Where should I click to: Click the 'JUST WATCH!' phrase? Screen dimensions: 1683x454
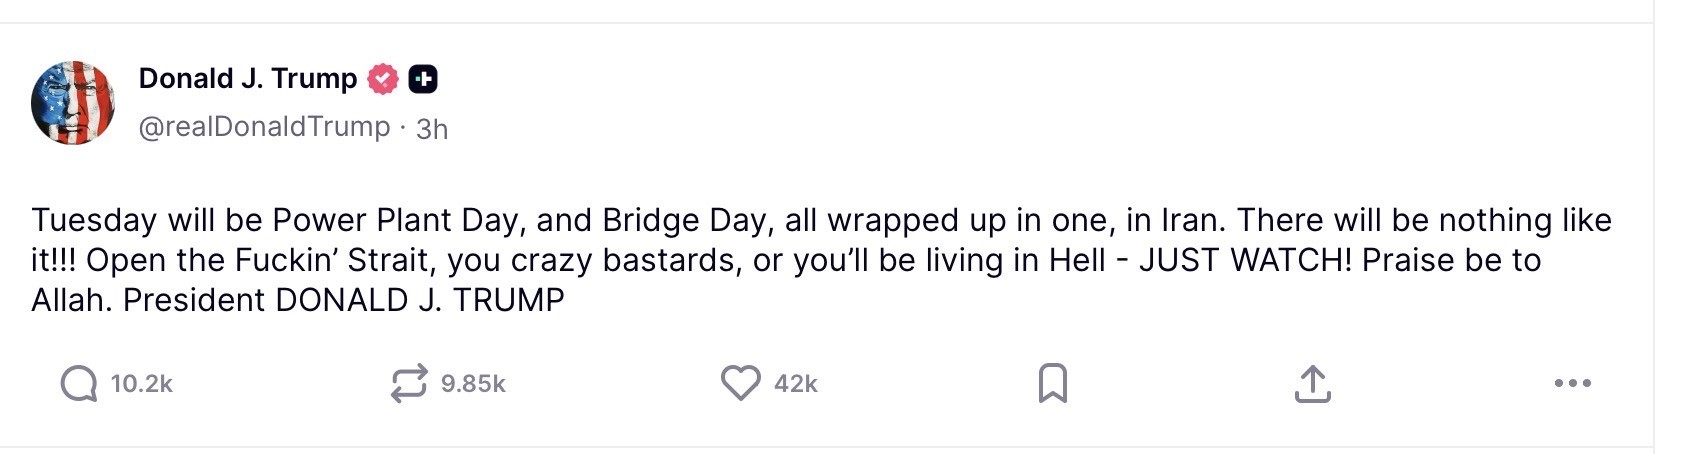(x=1245, y=260)
